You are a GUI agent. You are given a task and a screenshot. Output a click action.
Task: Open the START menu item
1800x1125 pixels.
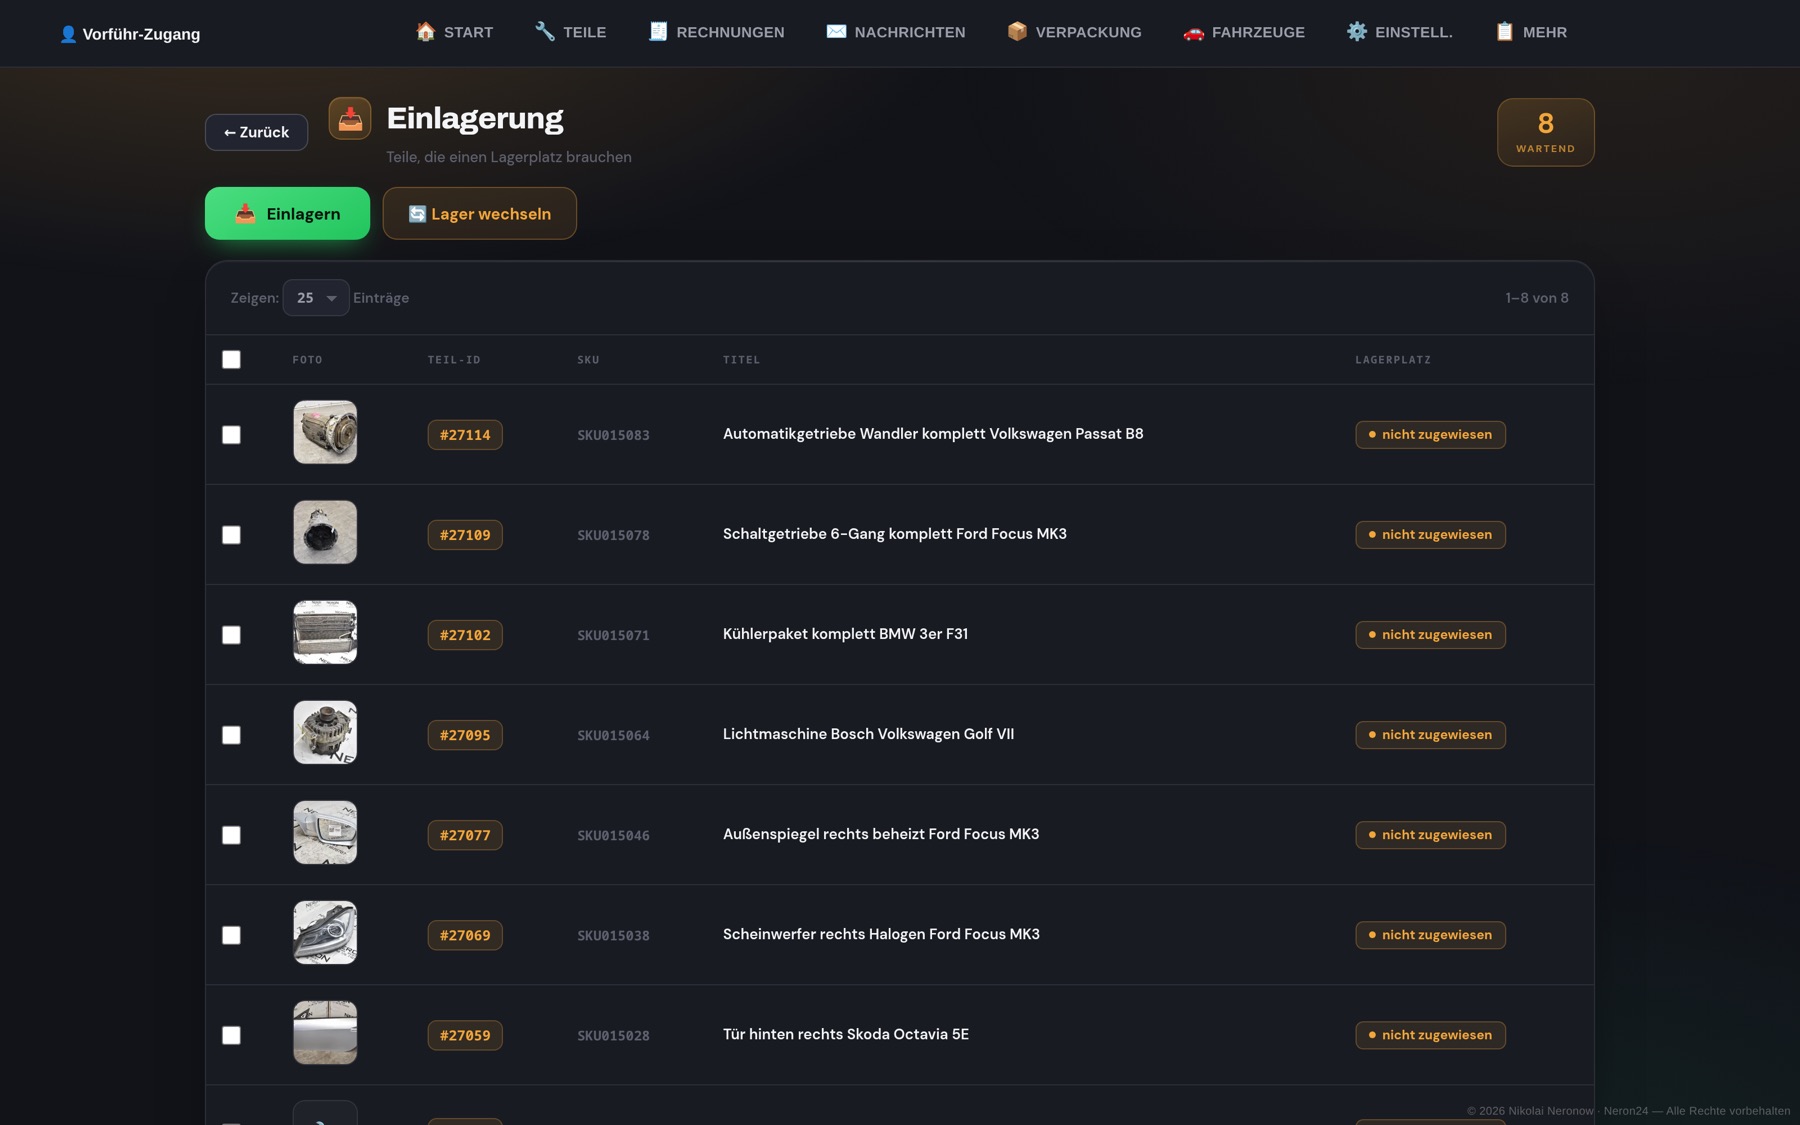click(455, 32)
